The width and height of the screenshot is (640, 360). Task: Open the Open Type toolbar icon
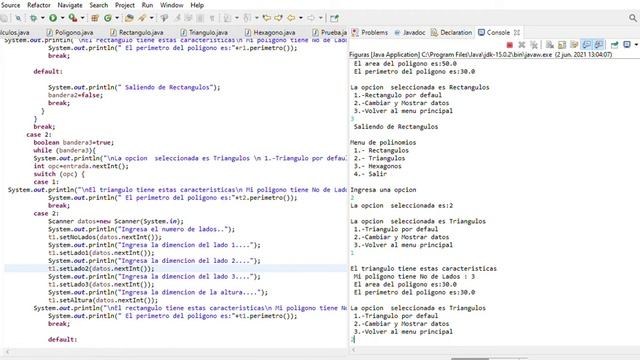pyautogui.click(x=129, y=18)
